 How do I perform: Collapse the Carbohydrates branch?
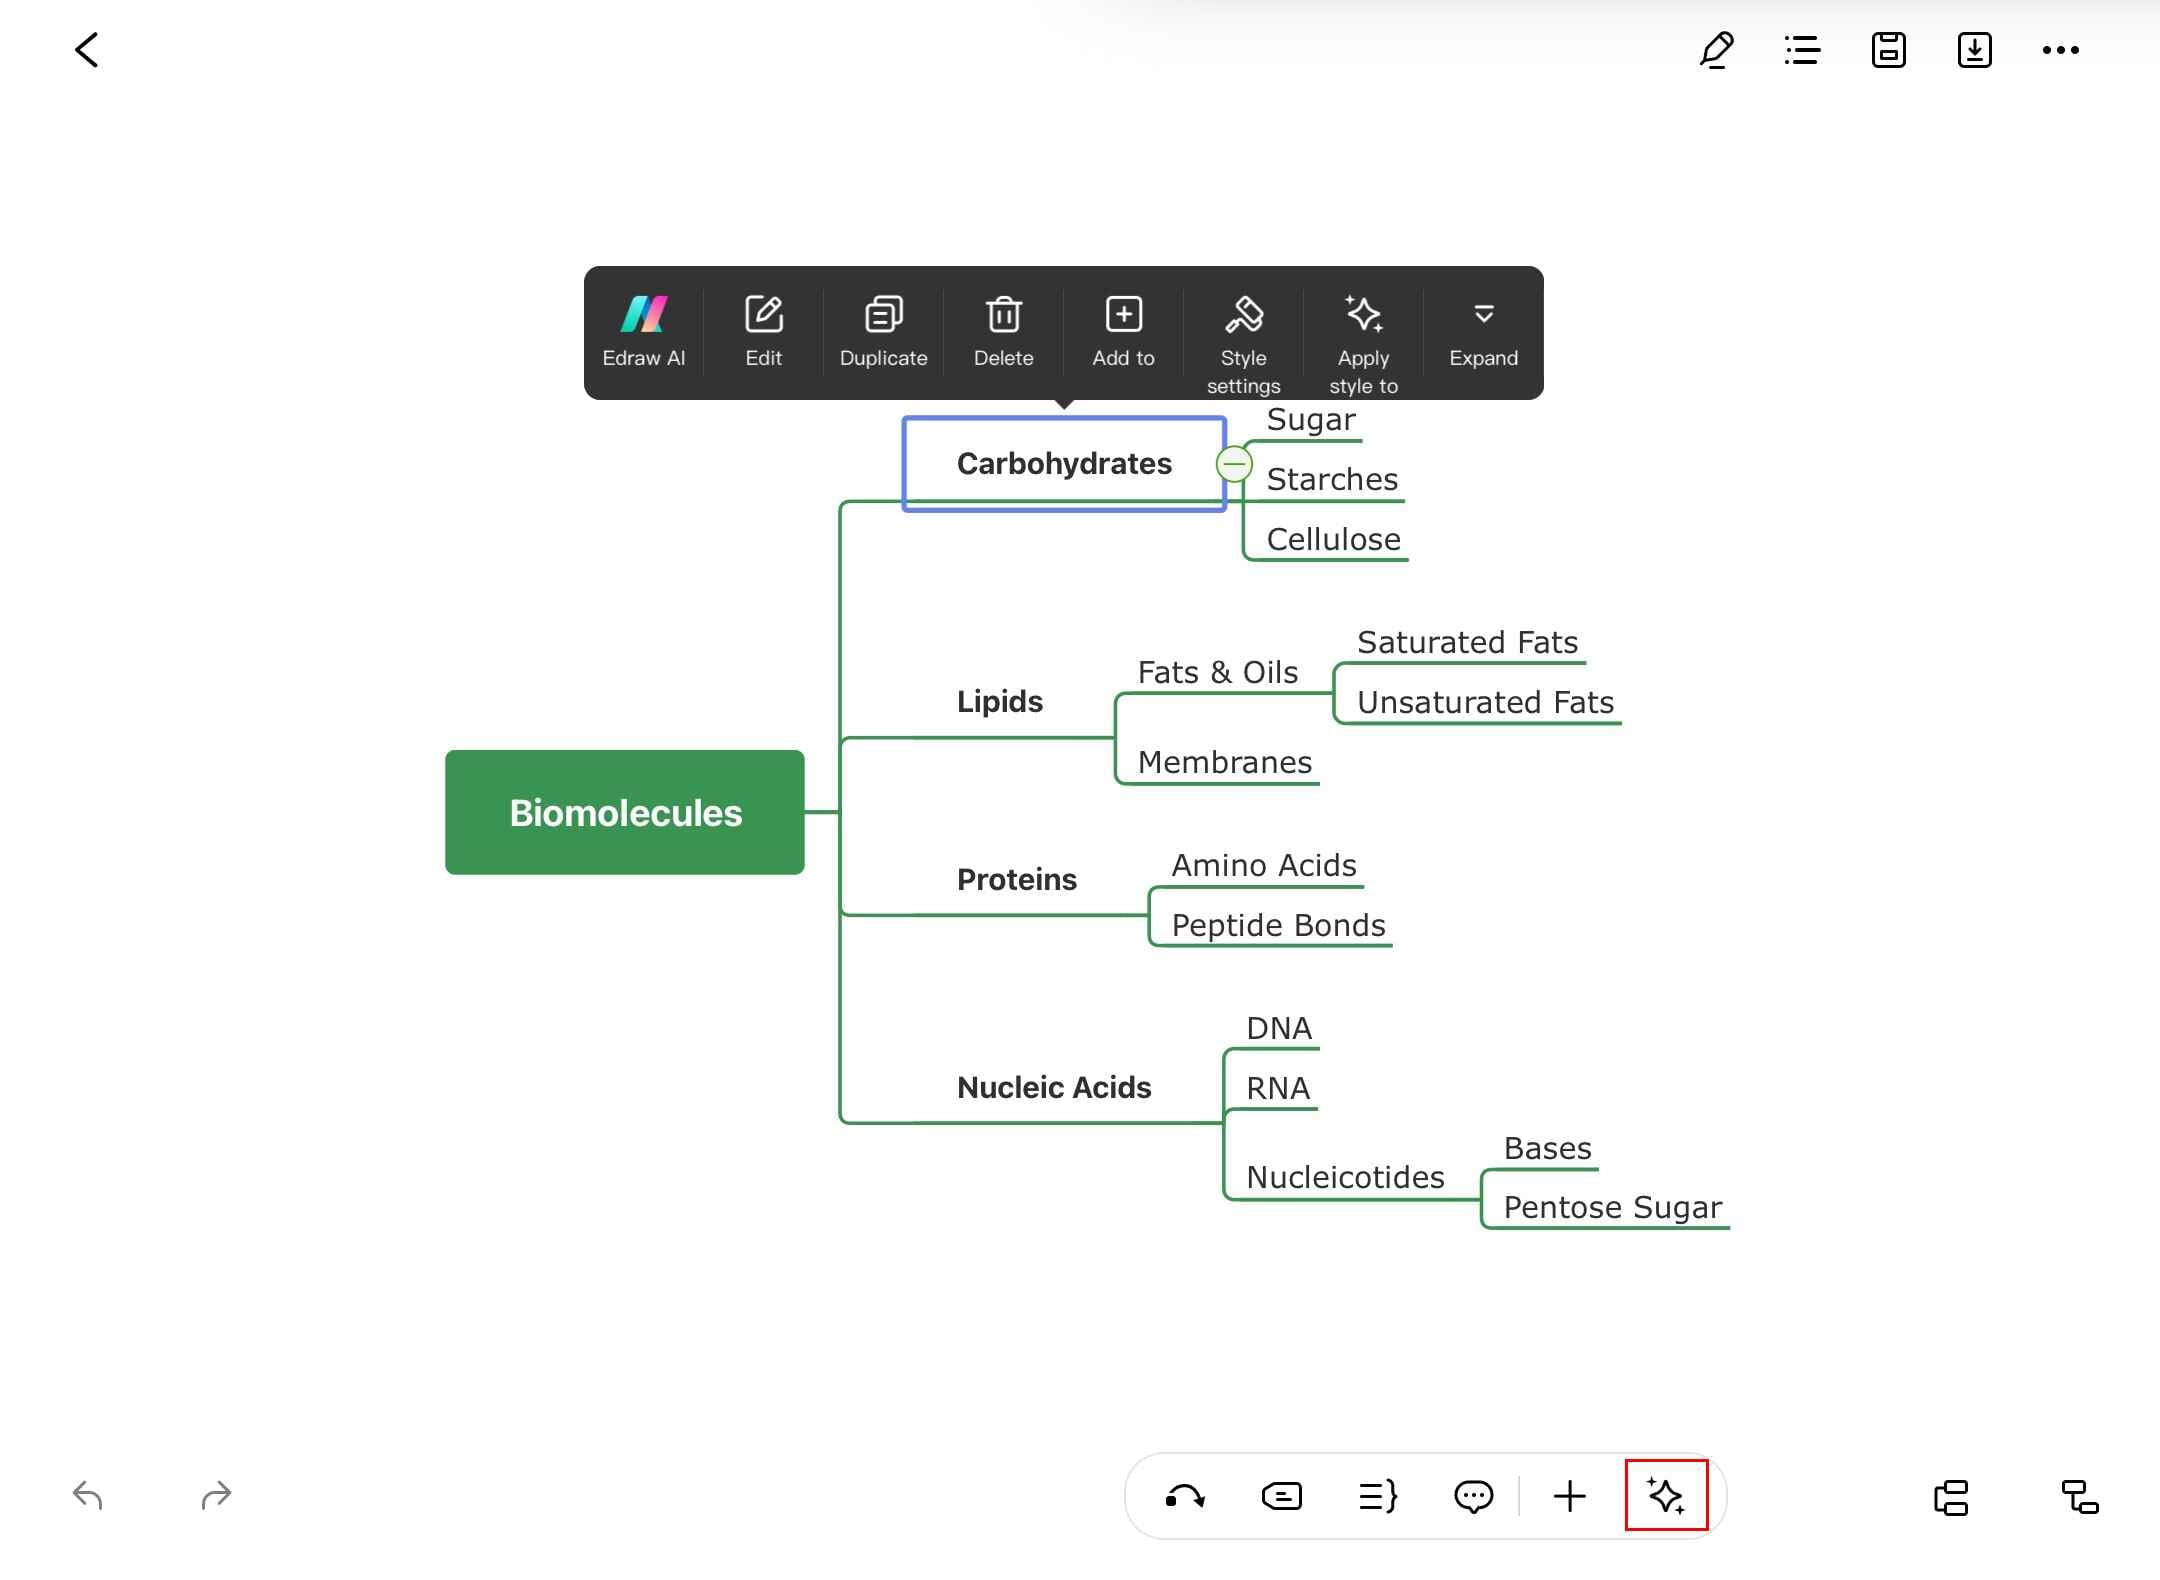coord(1234,464)
